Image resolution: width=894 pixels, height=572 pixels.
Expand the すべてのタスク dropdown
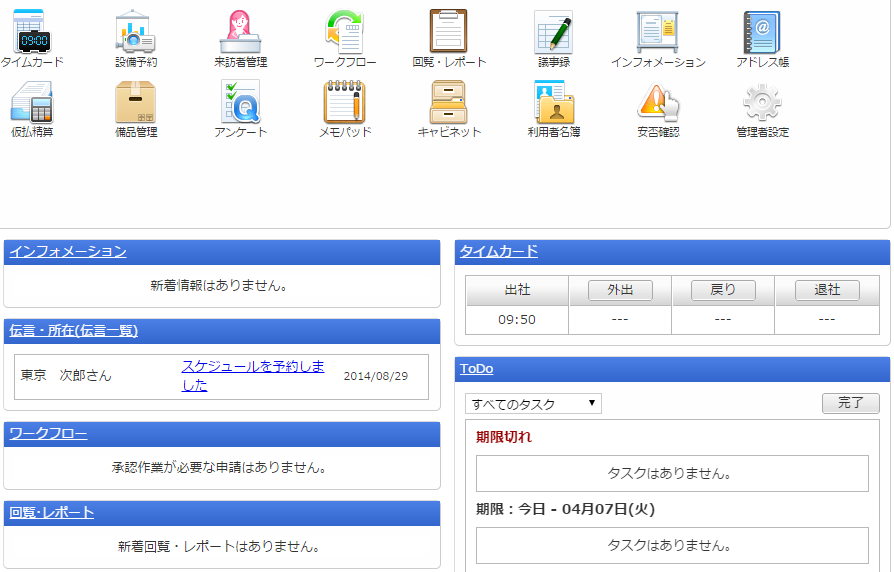pyautogui.click(x=533, y=404)
